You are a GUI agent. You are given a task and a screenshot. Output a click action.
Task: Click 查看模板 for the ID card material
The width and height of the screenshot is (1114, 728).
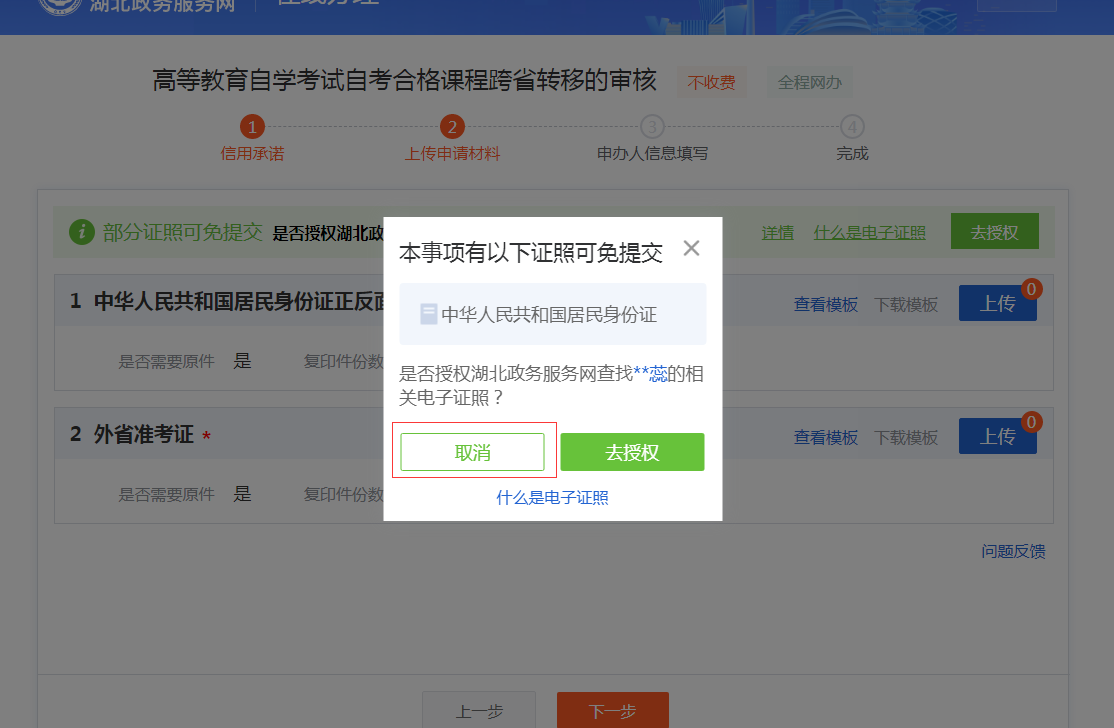pyautogui.click(x=826, y=305)
